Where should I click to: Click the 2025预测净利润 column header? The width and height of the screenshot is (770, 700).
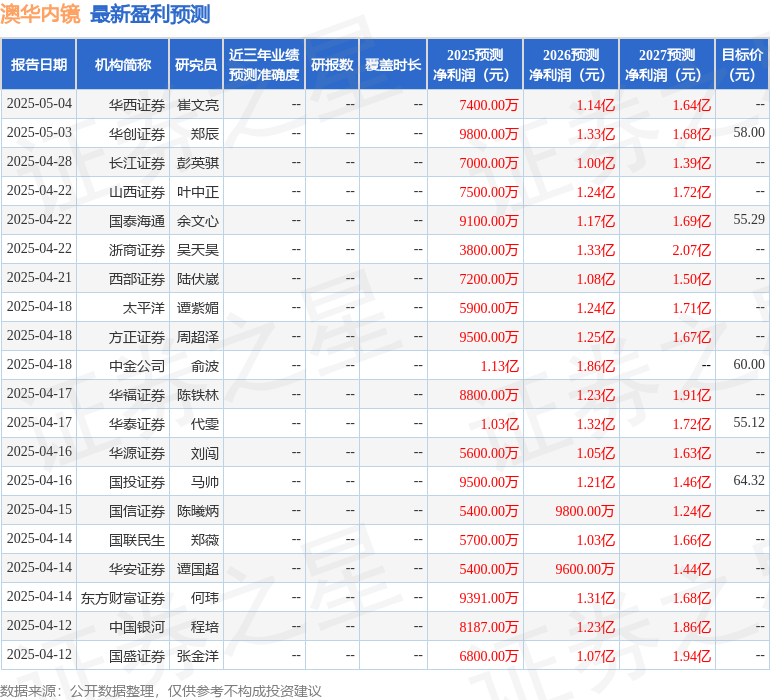[x=475, y=64]
